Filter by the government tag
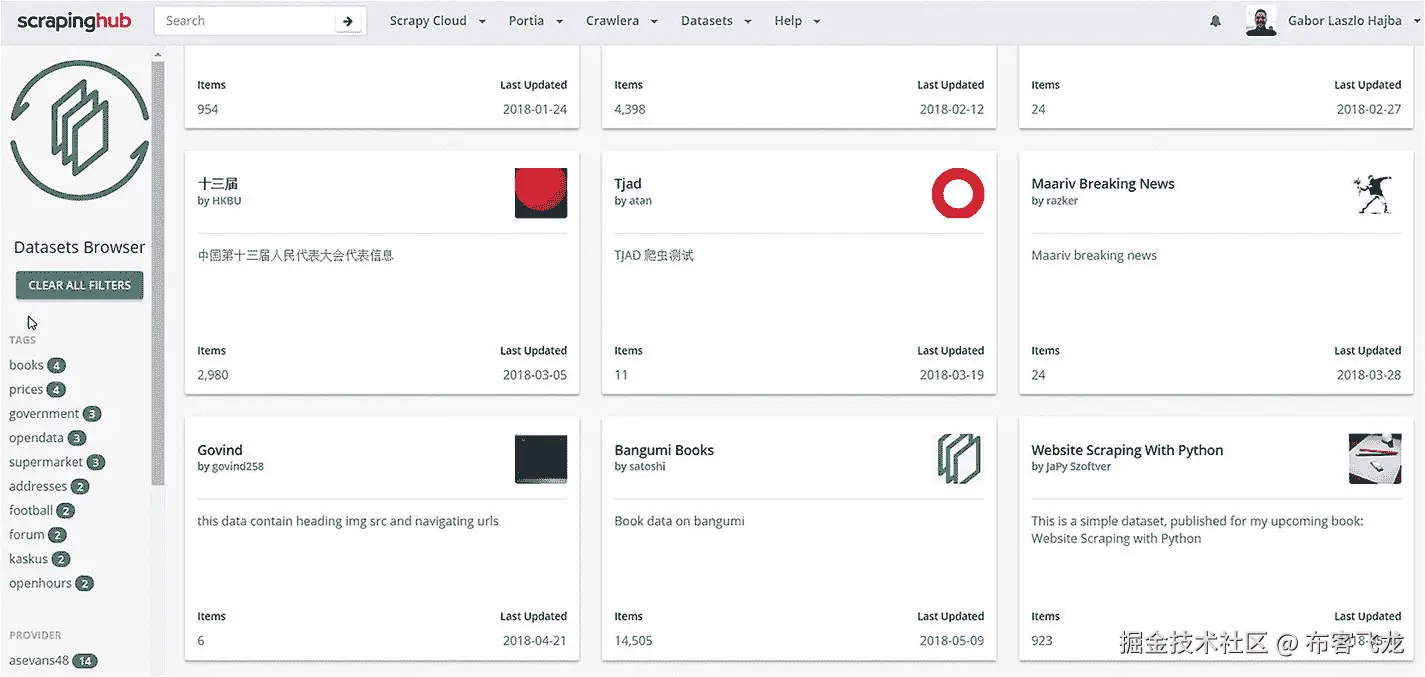Viewport: 1425px width, 677px height. click(x=55, y=413)
